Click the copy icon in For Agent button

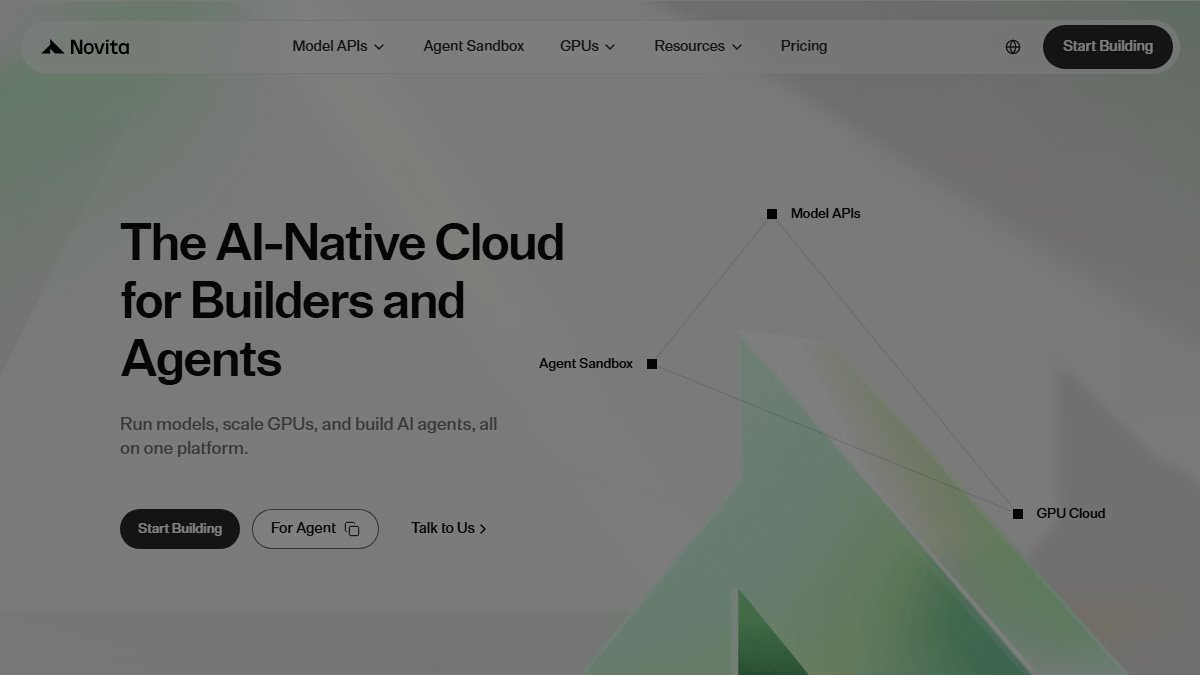pyautogui.click(x=352, y=529)
